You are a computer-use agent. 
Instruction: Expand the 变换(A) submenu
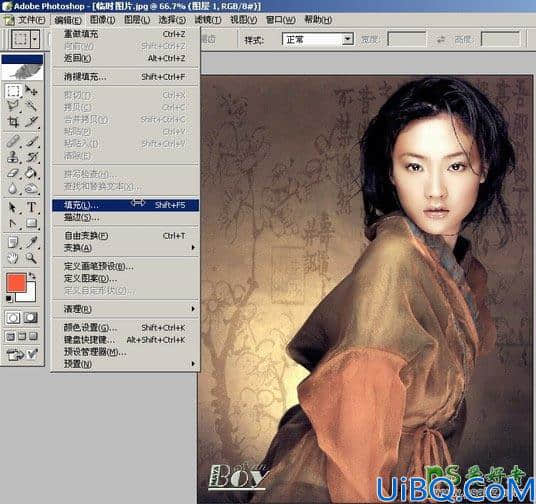[x=125, y=248]
